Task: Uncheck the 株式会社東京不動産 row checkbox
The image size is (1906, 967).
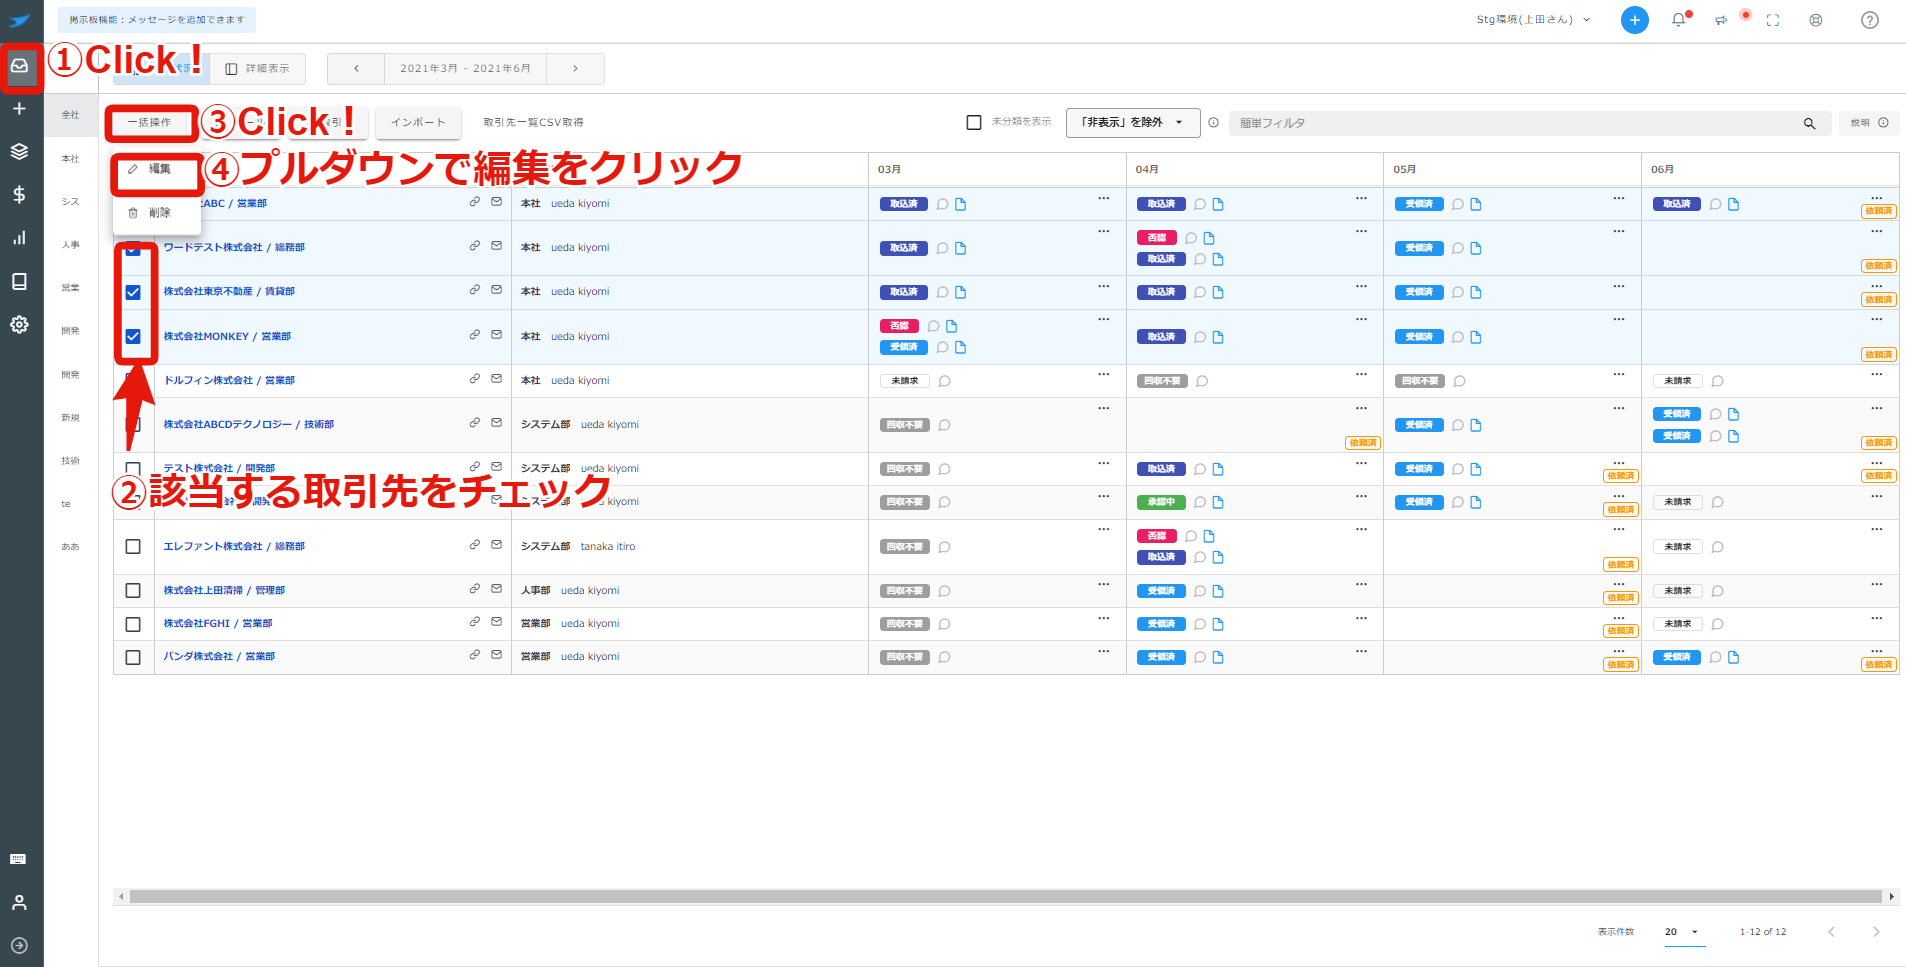Action: (x=133, y=292)
